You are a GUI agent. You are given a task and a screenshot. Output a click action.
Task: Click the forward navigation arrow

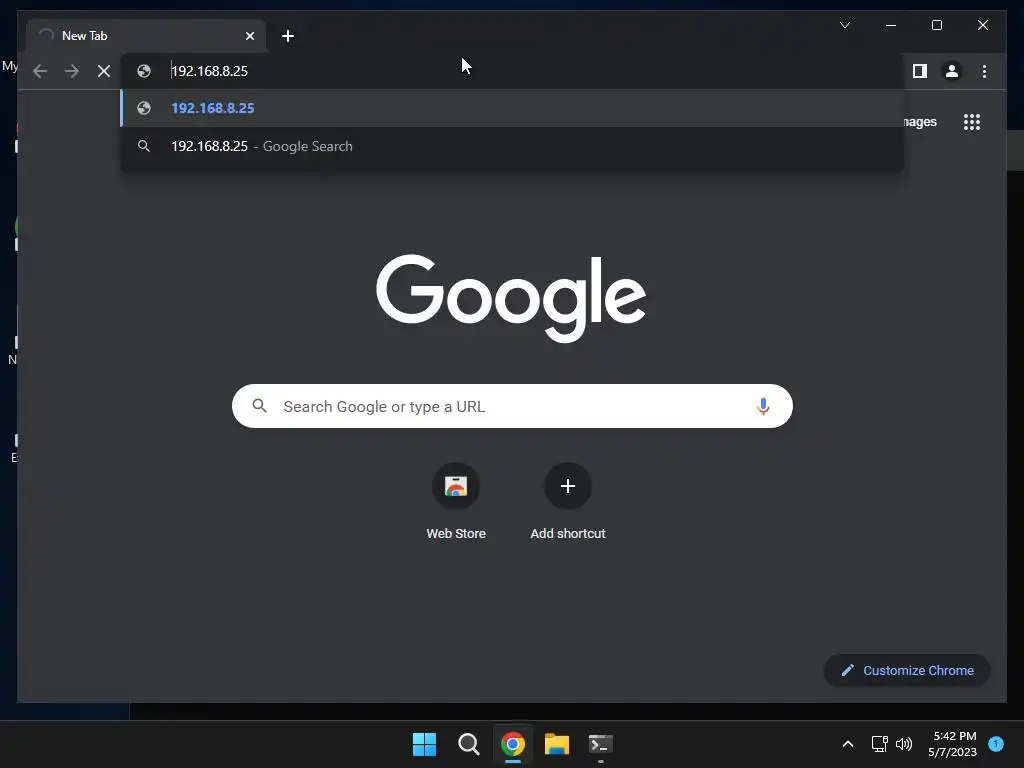click(x=72, y=71)
